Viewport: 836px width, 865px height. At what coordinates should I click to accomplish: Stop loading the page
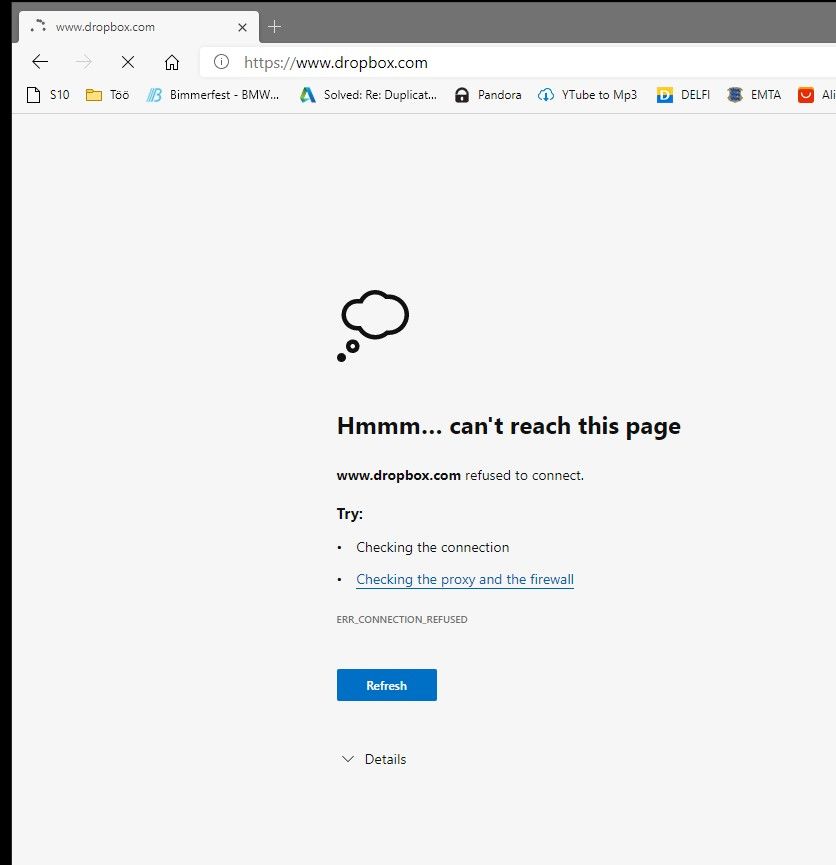point(128,62)
